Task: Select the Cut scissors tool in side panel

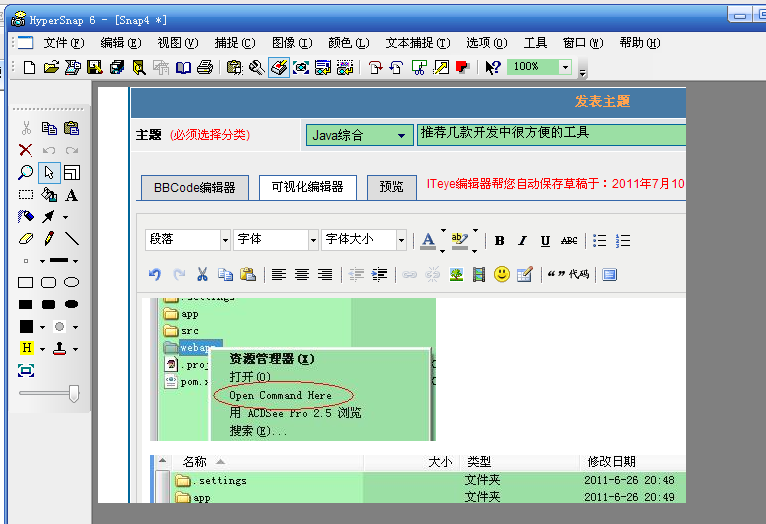Action: click(26, 128)
